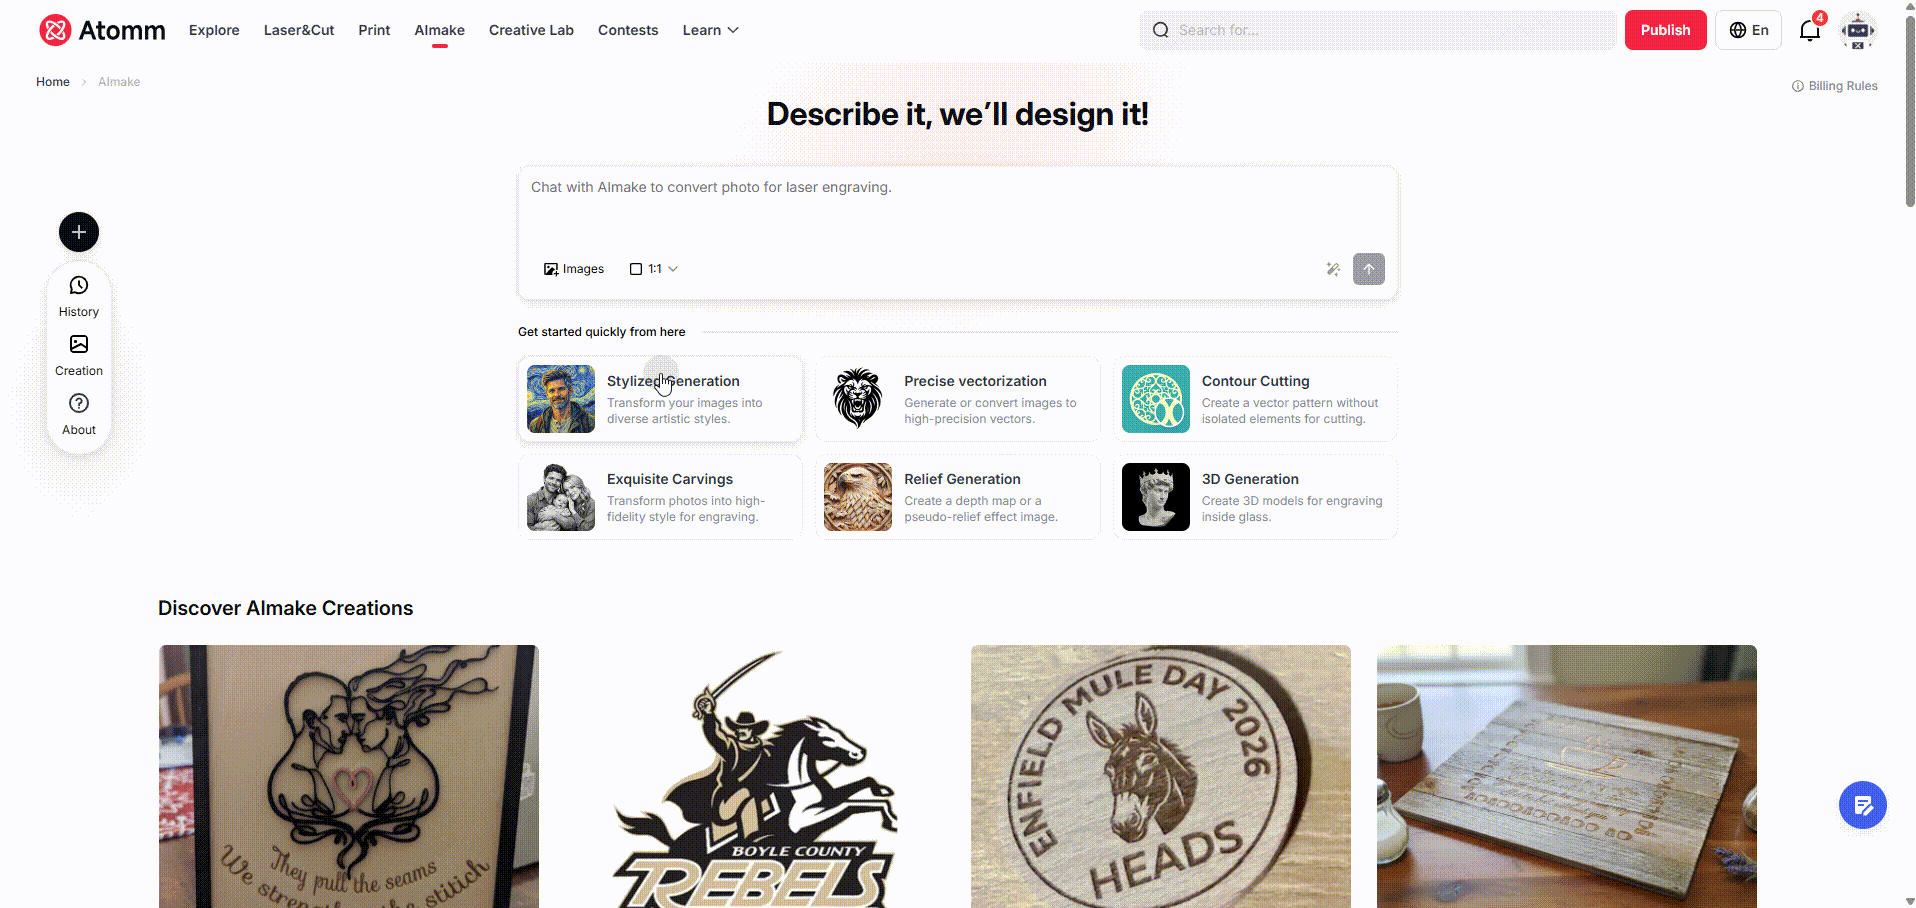Open the user avatar profile icon

click(1858, 30)
